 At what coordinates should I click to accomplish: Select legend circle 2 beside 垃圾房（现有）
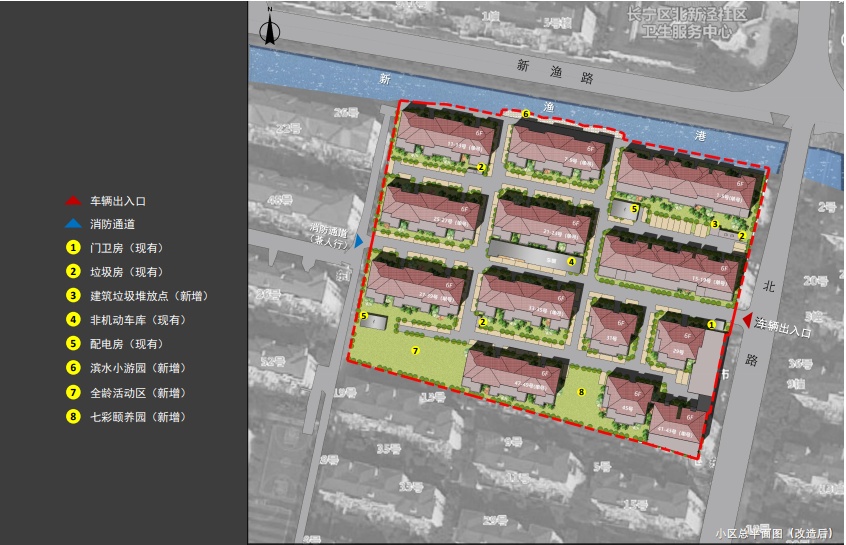[x=73, y=271]
